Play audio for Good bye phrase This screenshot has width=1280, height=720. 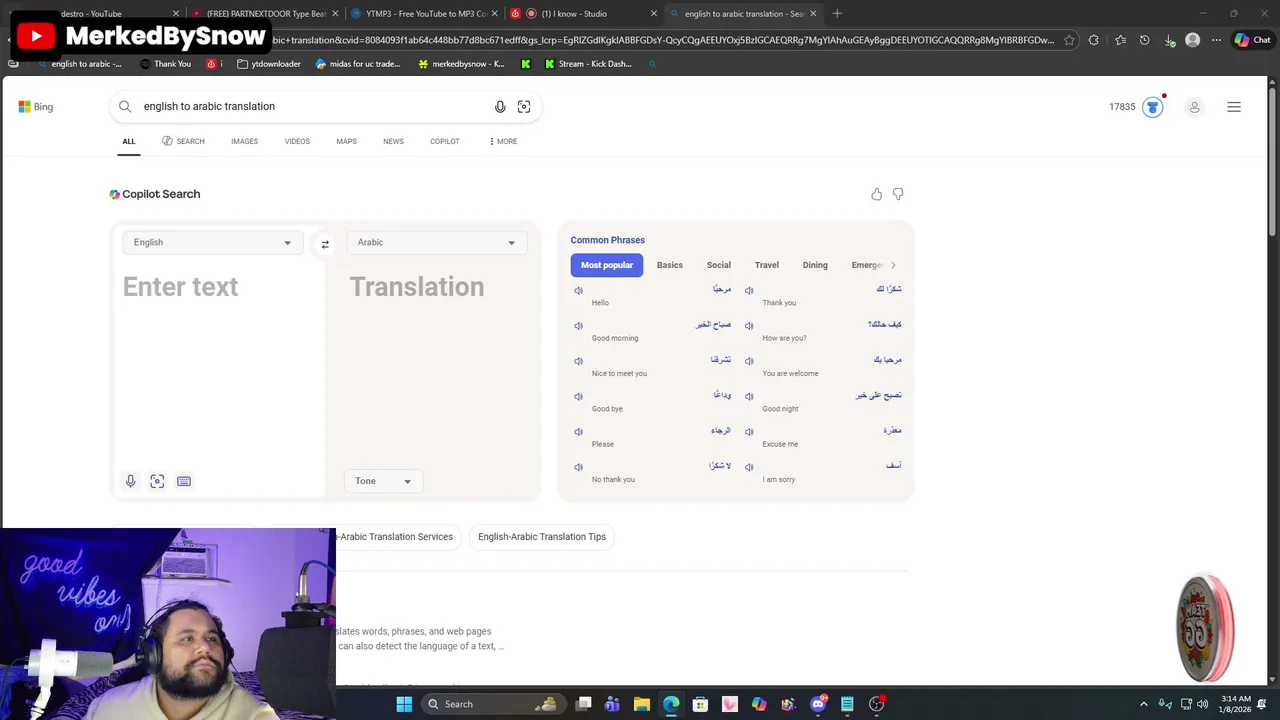point(578,397)
